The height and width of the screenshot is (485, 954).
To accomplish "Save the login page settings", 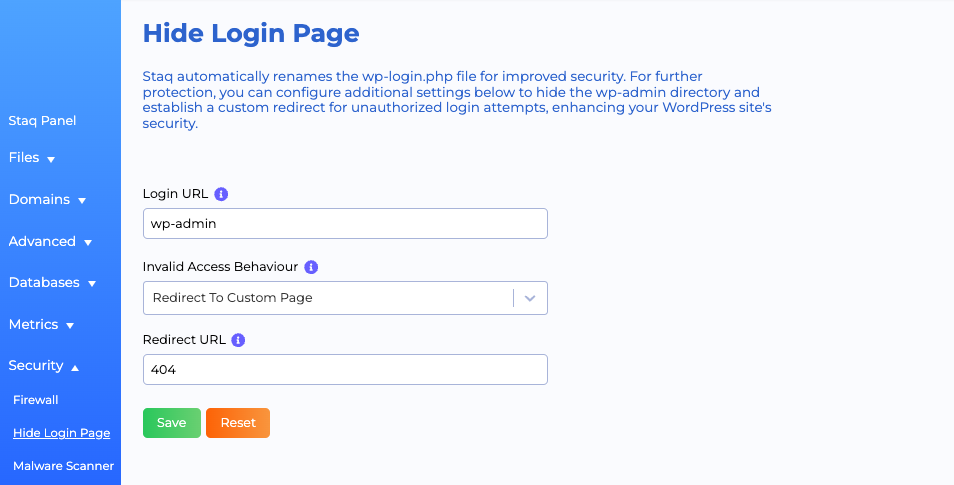I will (172, 423).
